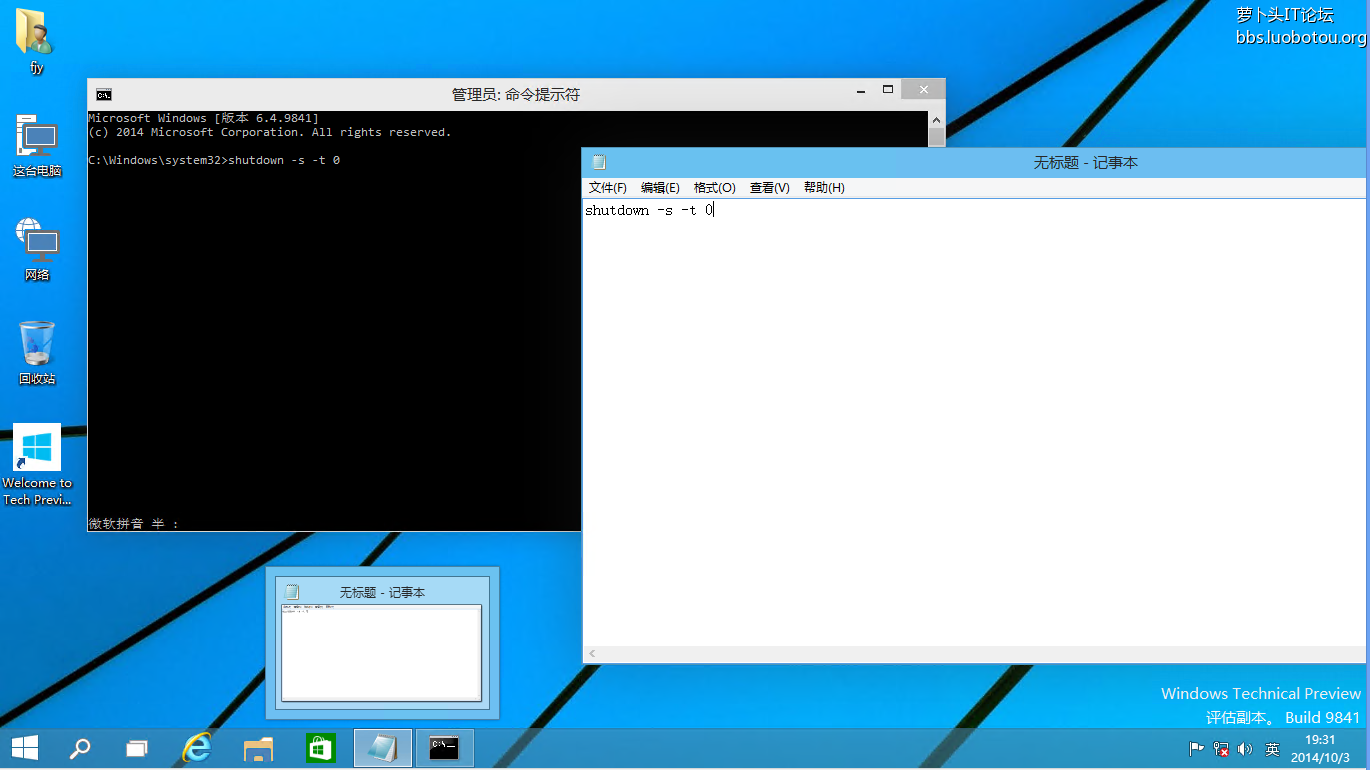The height and width of the screenshot is (770, 1370).
Task: Switch input language via 英 indicator
Action: [1272, 749]
